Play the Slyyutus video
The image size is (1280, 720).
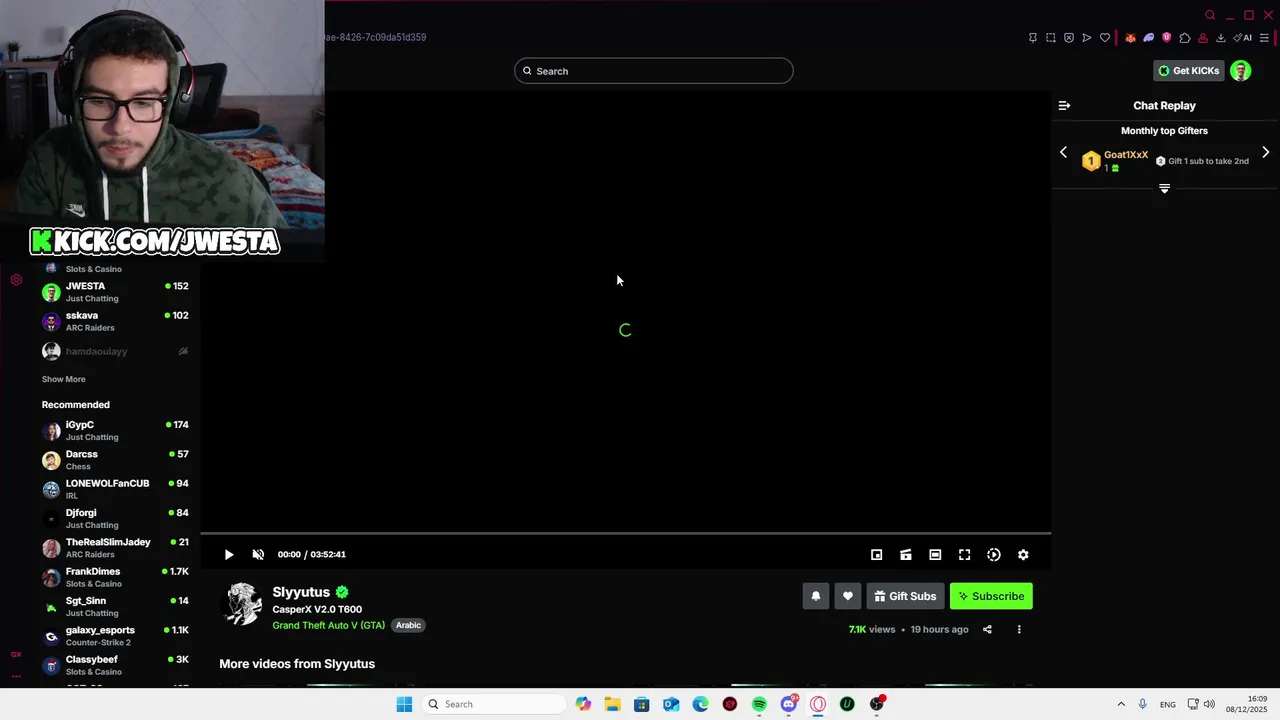[229, 554]
